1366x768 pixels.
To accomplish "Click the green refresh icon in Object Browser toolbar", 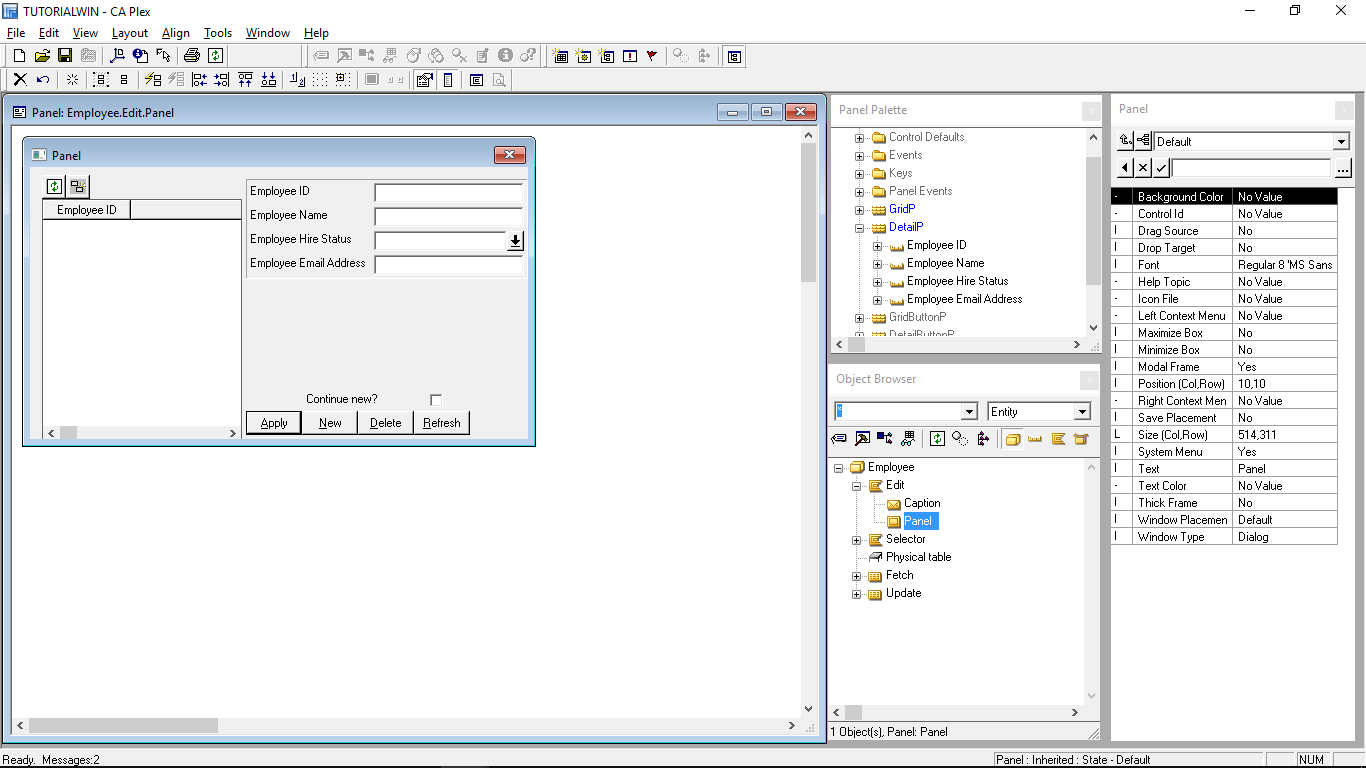I will [x=937, y=438].
